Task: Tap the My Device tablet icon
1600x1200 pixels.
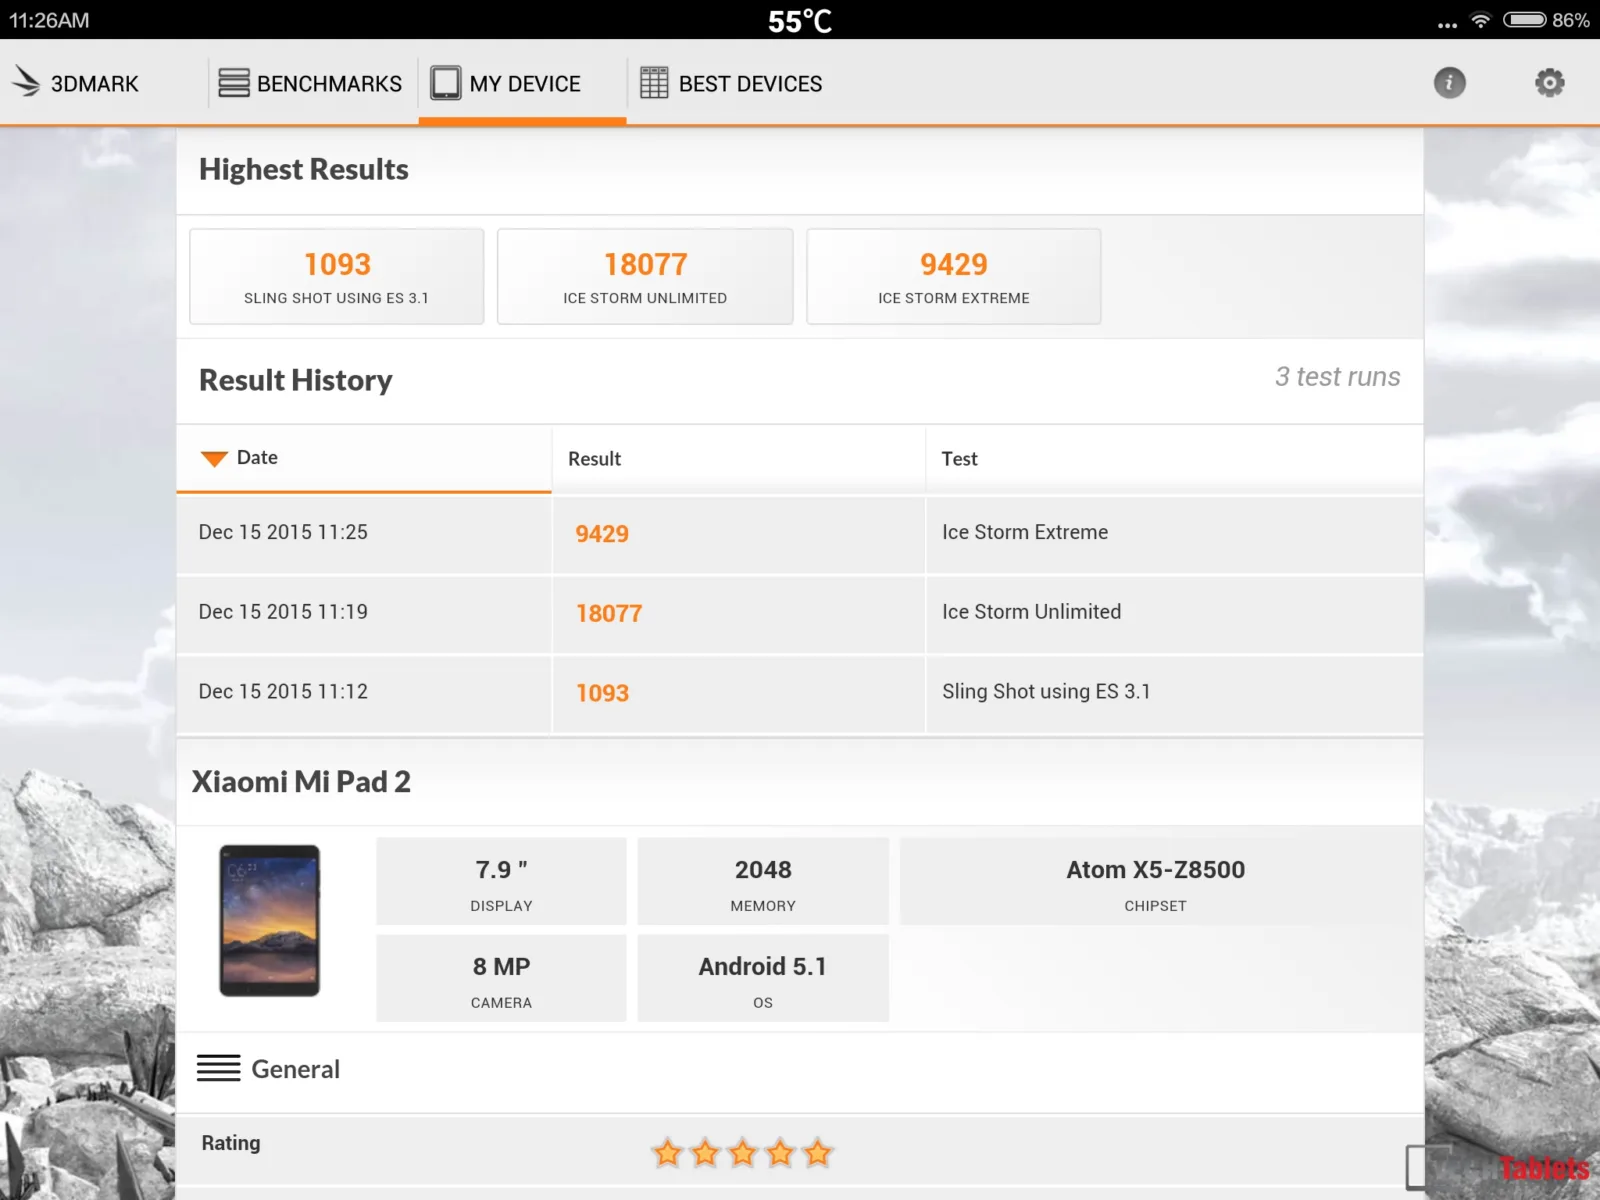Action: click(445, 83)
